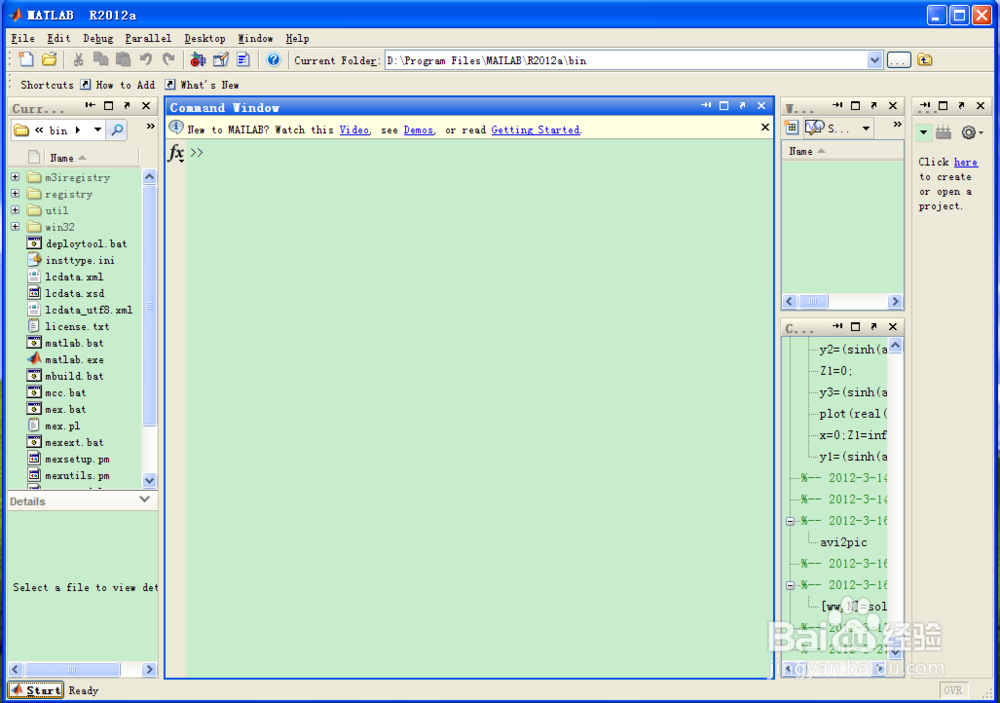Click the Redo arrow icon
This screenshot has height=703, width=1000.
coord(168,59)
